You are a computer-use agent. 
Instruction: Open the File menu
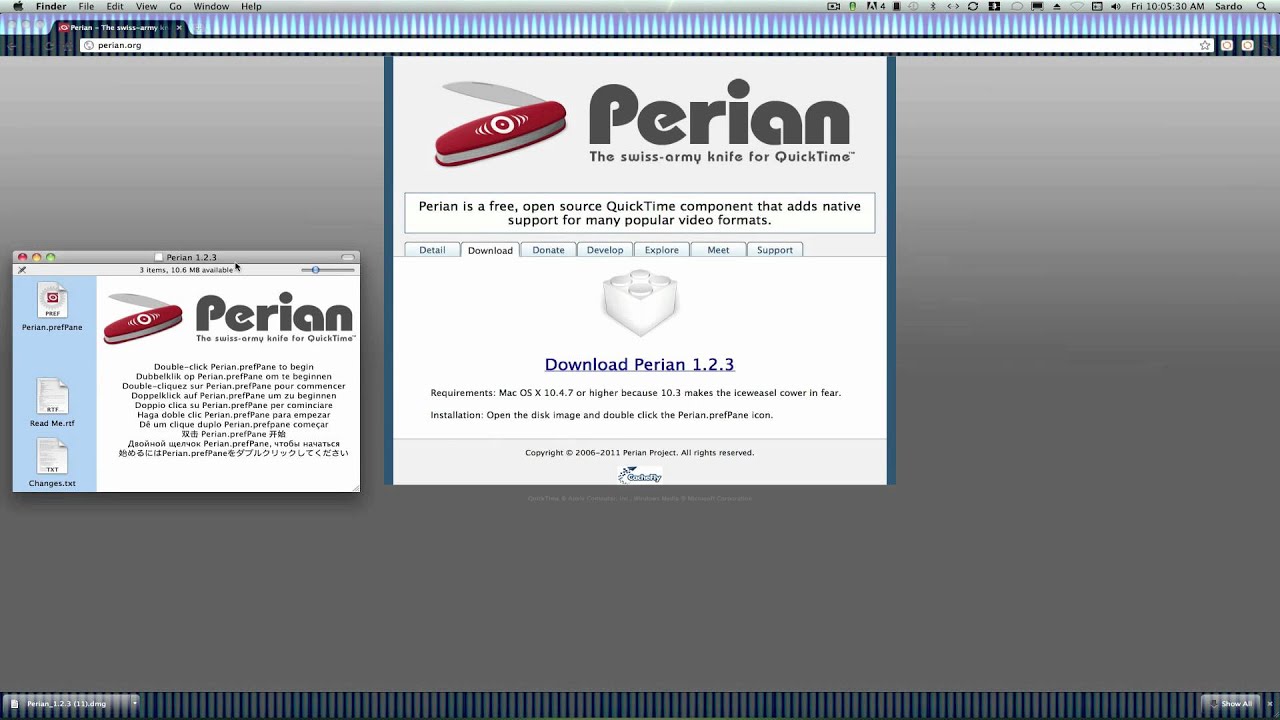tap(87, 6)
